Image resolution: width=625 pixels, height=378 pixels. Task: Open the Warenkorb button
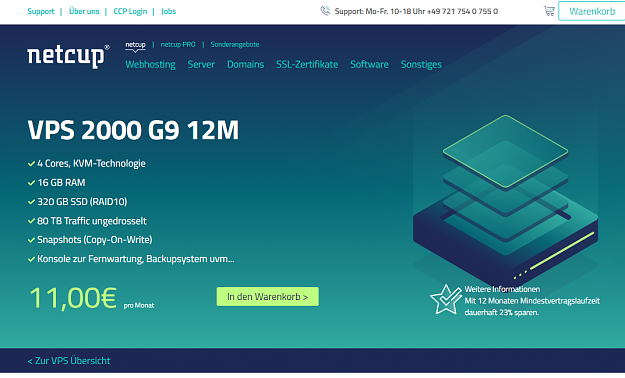592,11
